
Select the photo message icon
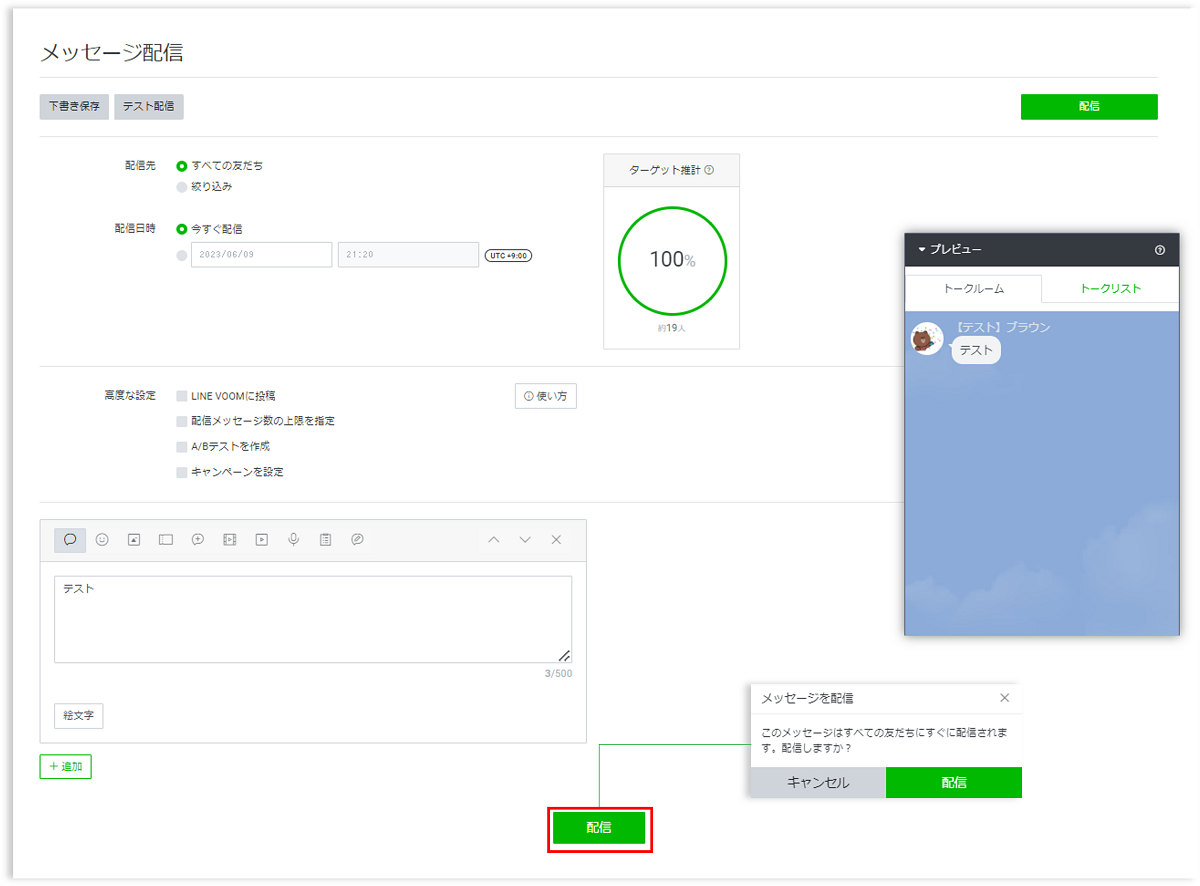pos(134,540)
